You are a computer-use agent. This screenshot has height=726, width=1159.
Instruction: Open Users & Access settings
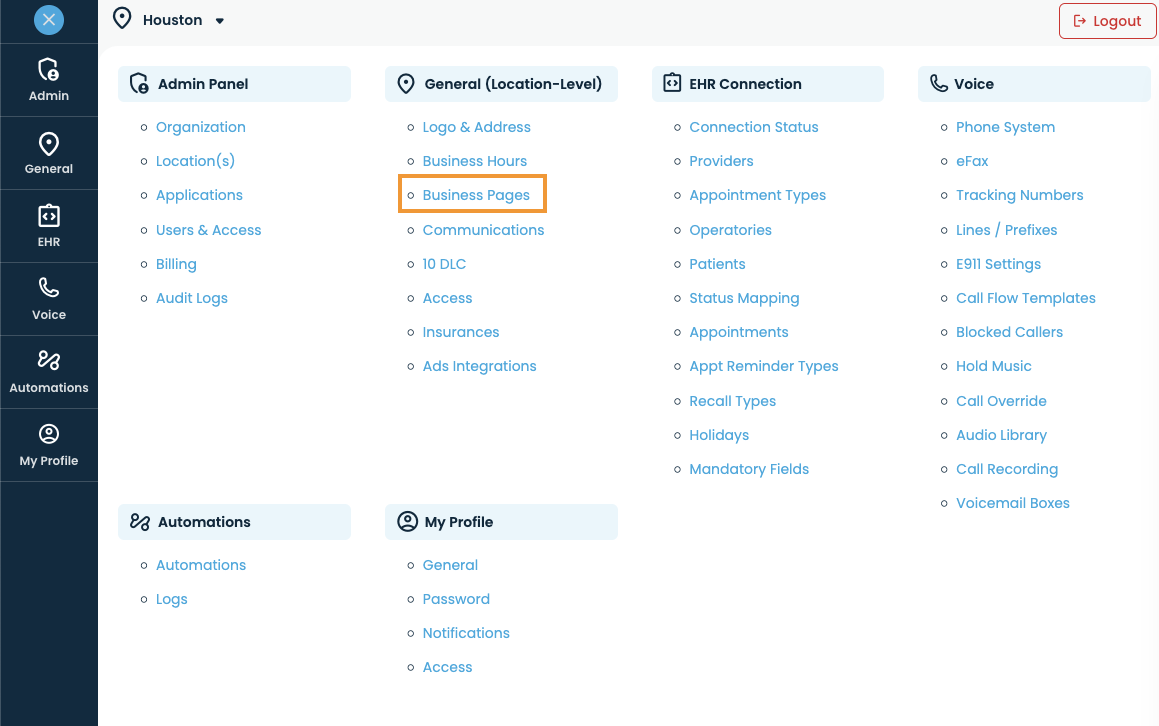tap(208, 230)
